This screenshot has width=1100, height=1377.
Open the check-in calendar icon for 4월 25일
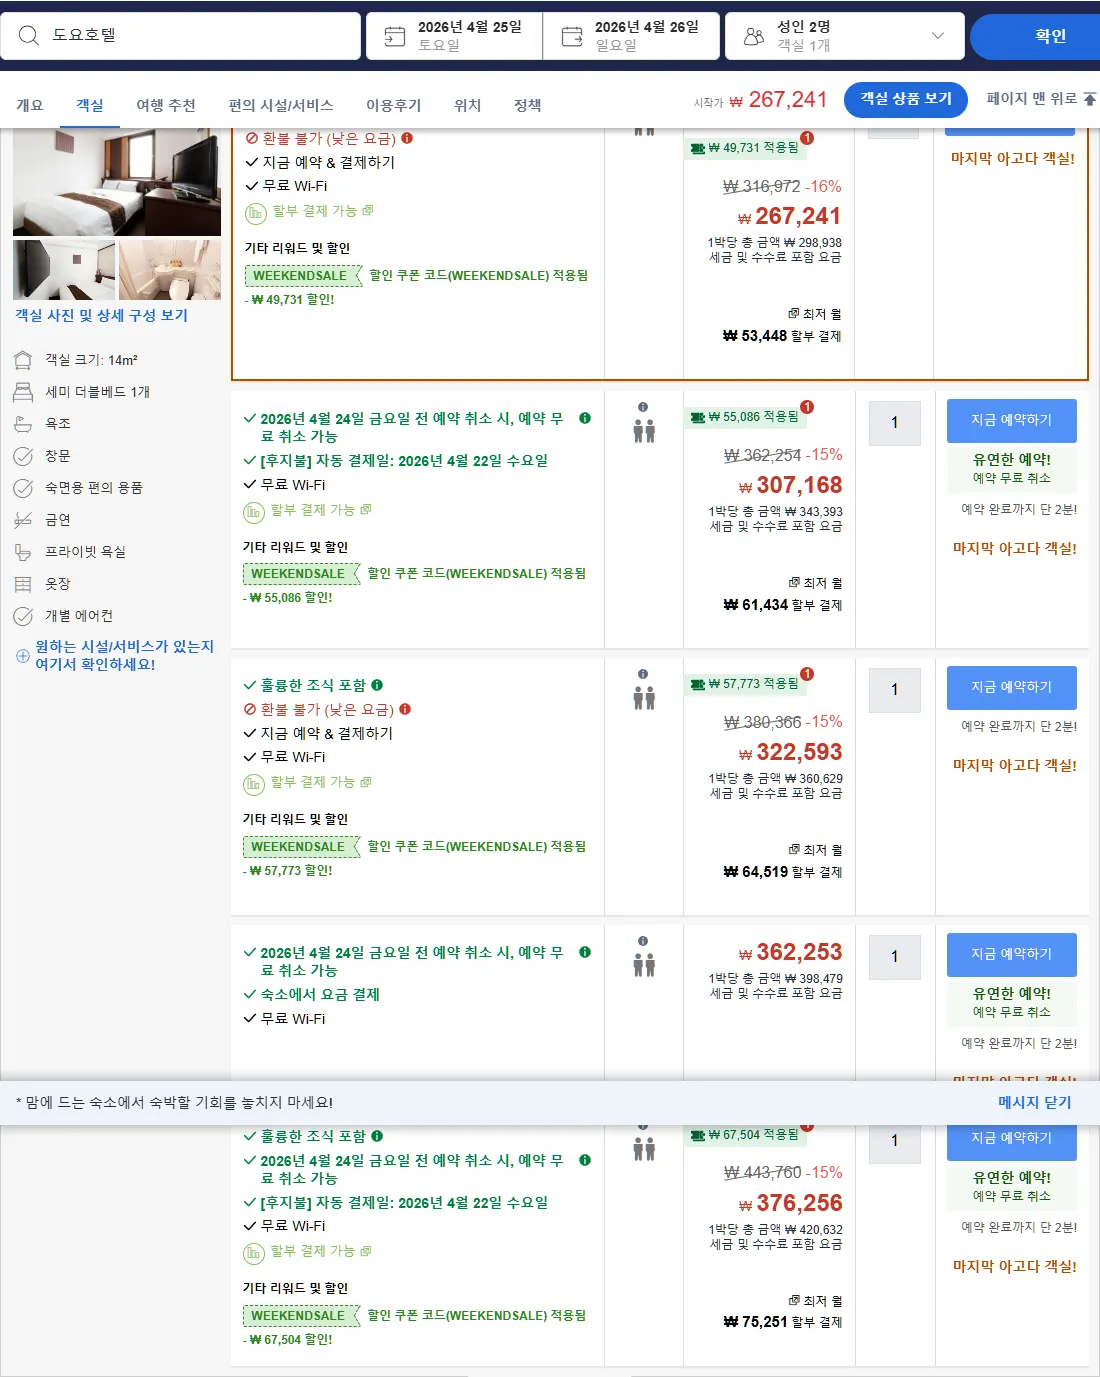point(395,37)
